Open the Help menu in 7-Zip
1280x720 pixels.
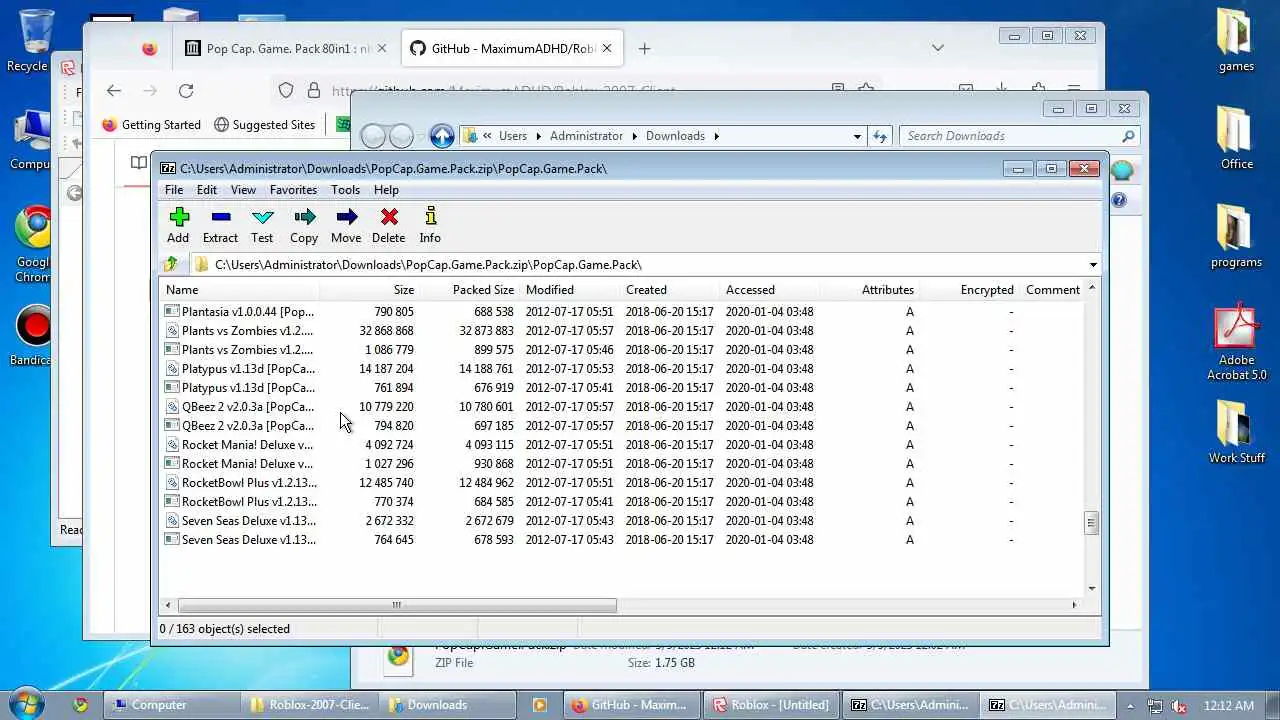386,190
